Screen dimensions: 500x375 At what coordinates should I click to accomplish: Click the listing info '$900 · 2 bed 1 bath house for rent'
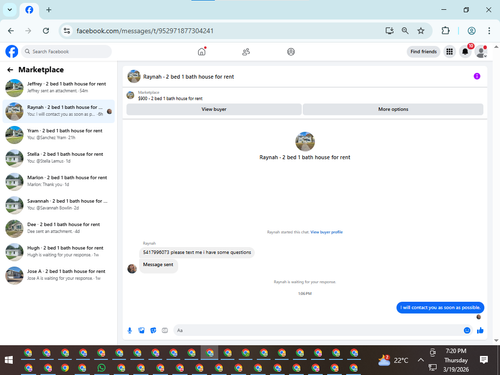[170, 98]
